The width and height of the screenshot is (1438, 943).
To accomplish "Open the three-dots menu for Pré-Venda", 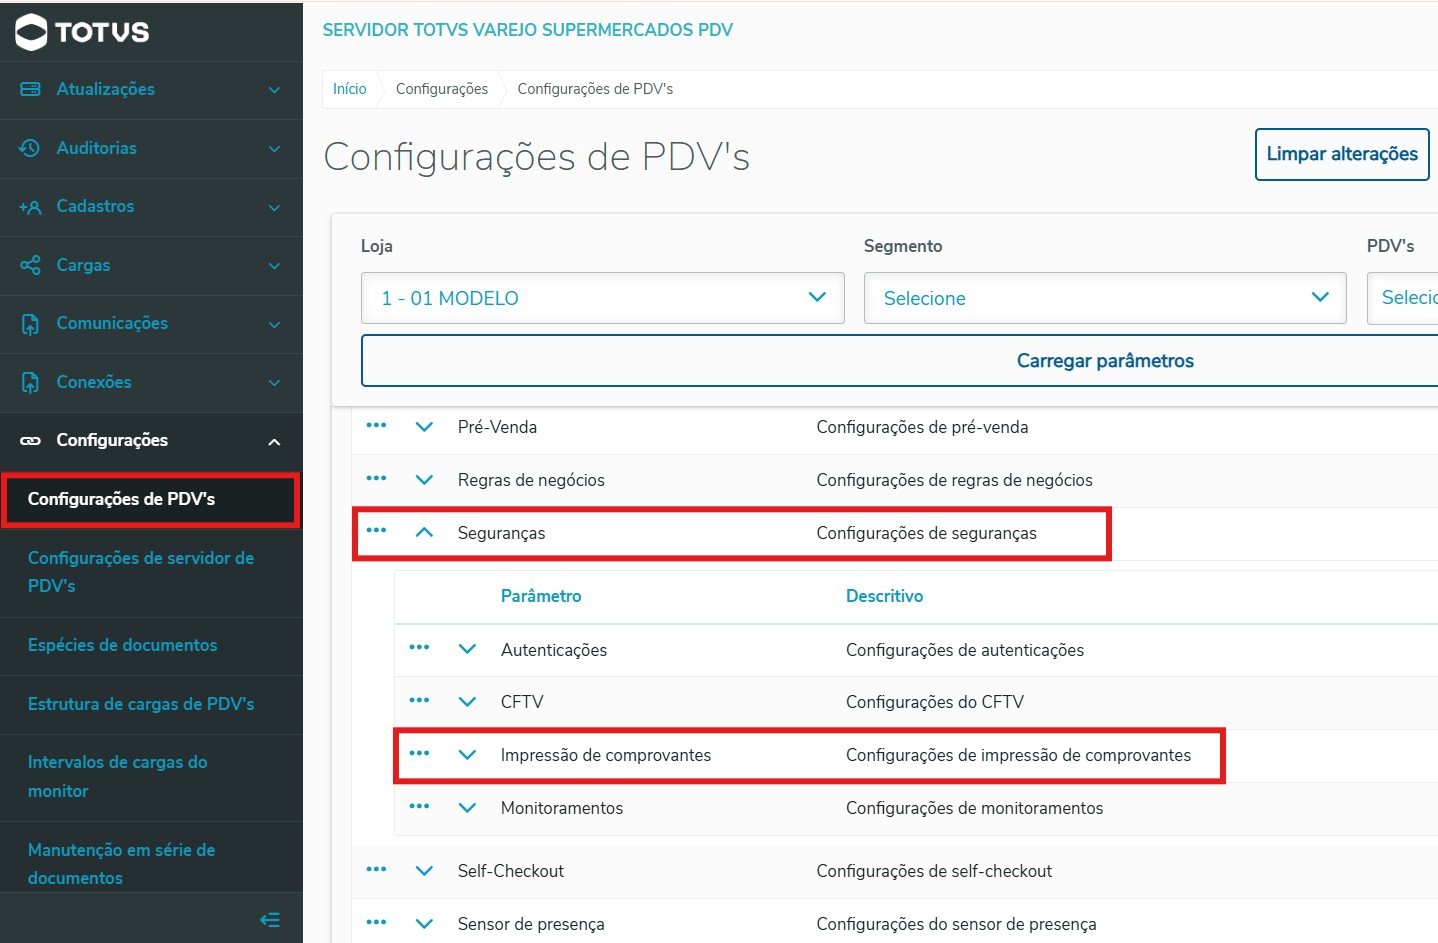I will 376,425.
